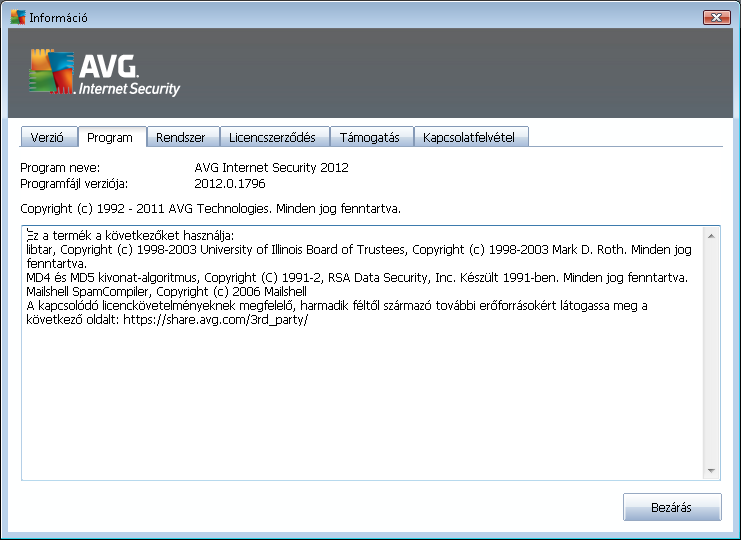Click the Információ window title text
741x540 pixels.
58,18
